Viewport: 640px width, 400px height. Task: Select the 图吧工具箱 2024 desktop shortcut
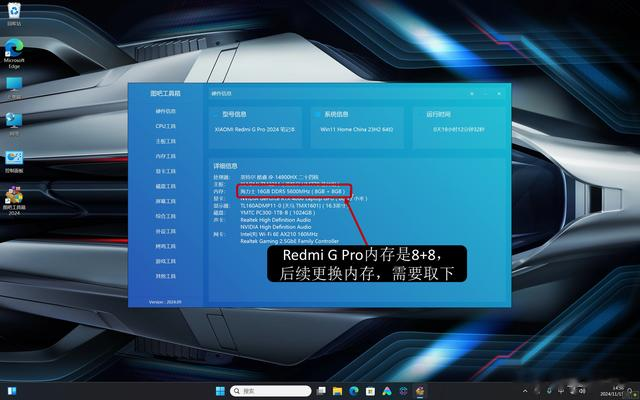[14, 200]
